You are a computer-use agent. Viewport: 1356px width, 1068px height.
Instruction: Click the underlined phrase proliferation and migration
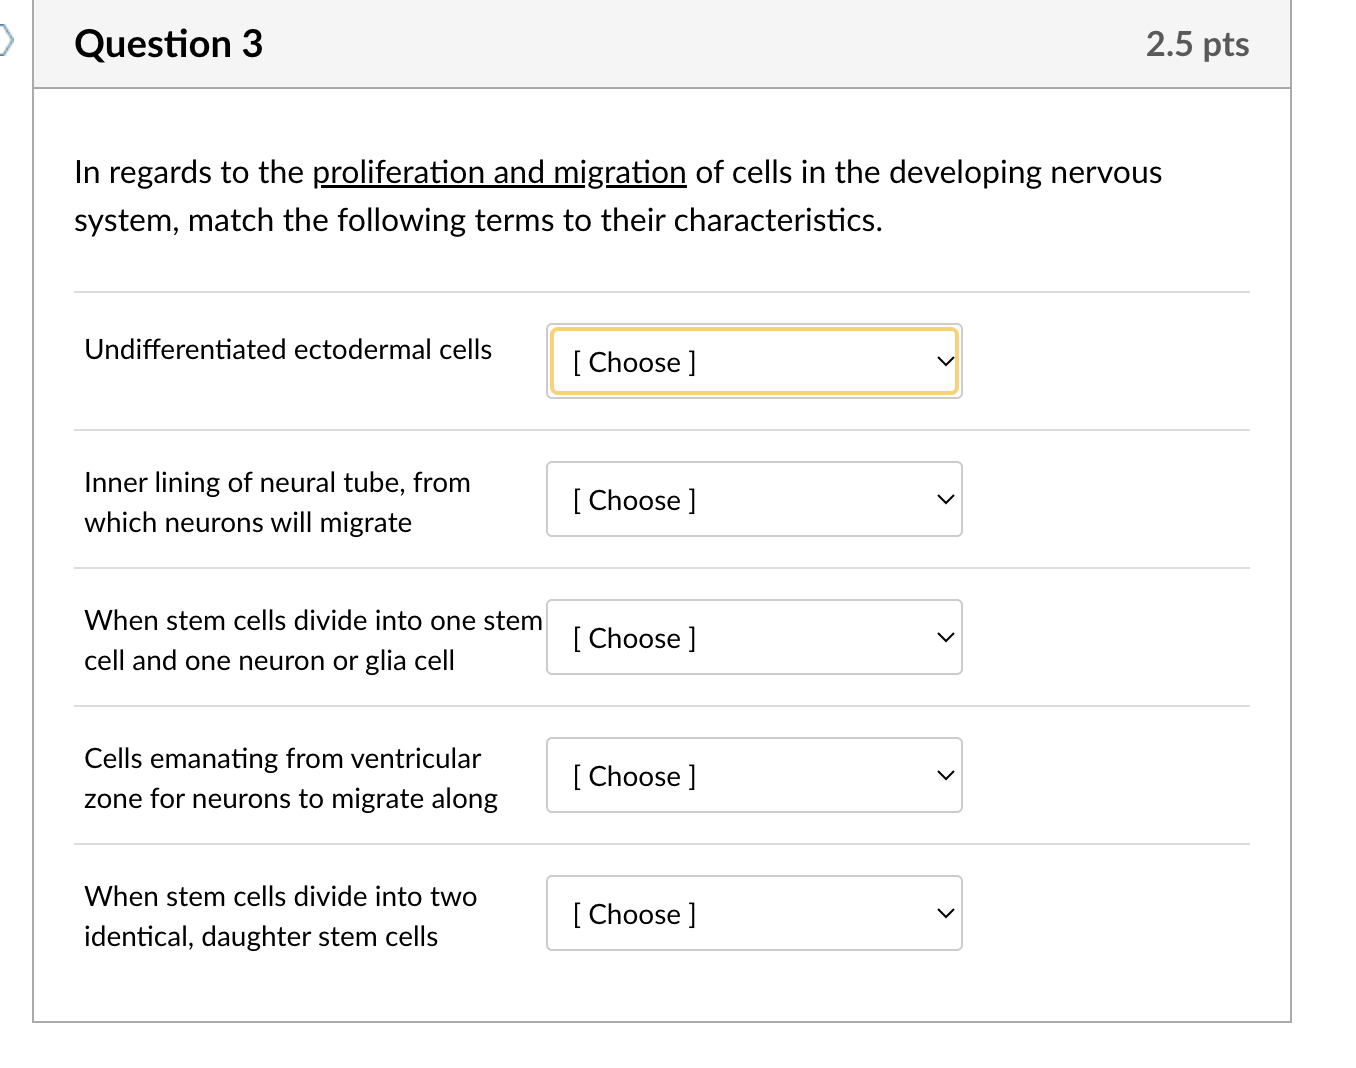[x=498, y=172]
